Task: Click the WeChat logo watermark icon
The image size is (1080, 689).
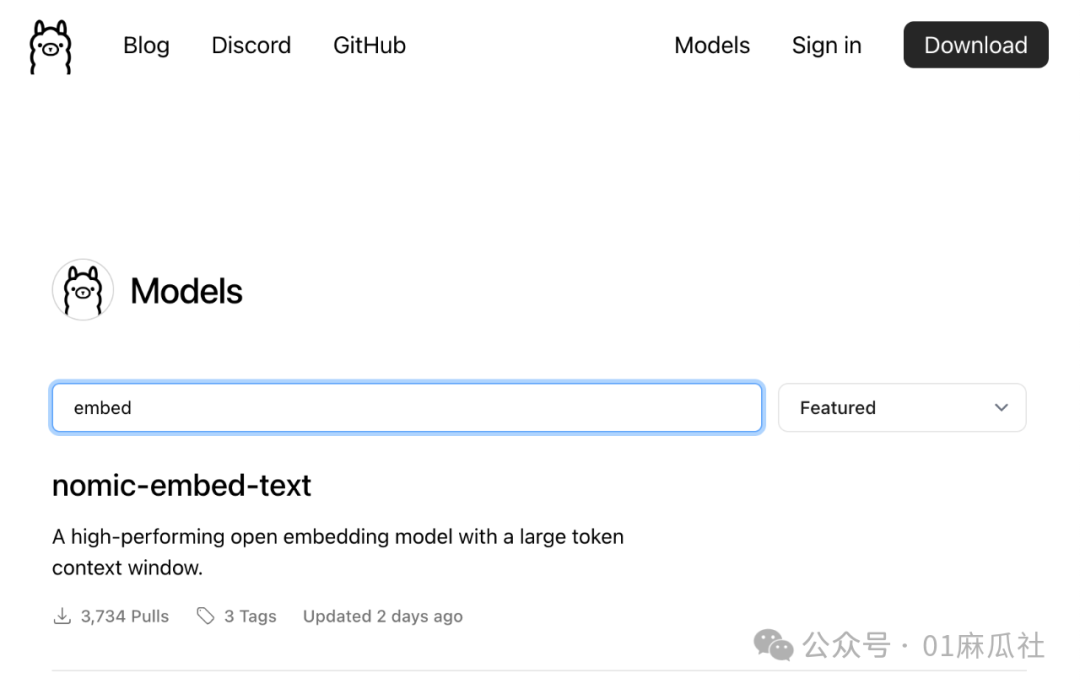Action: (x=773, y=645)
